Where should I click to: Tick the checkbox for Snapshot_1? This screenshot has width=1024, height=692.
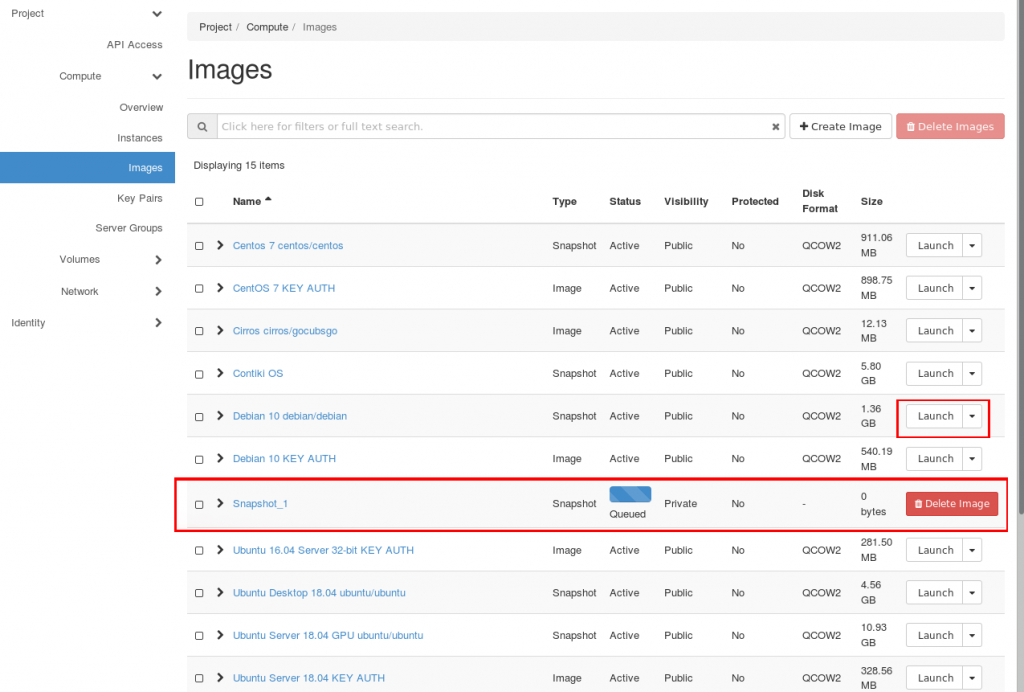tap(199, 504)
